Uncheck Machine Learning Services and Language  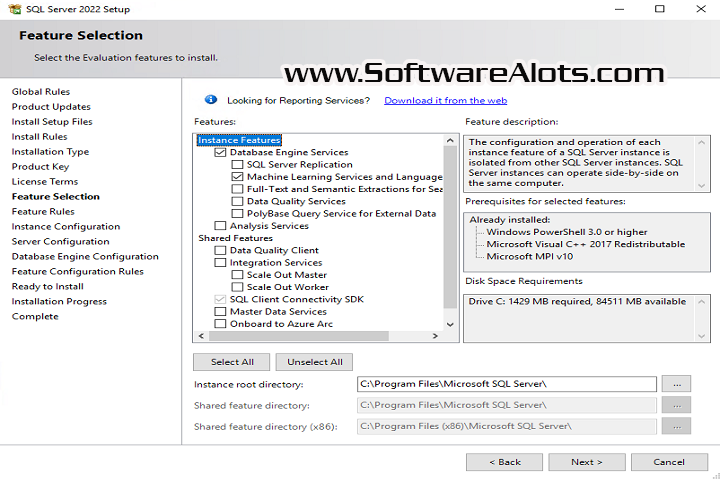pyautogui.click(x=237, y=177)
